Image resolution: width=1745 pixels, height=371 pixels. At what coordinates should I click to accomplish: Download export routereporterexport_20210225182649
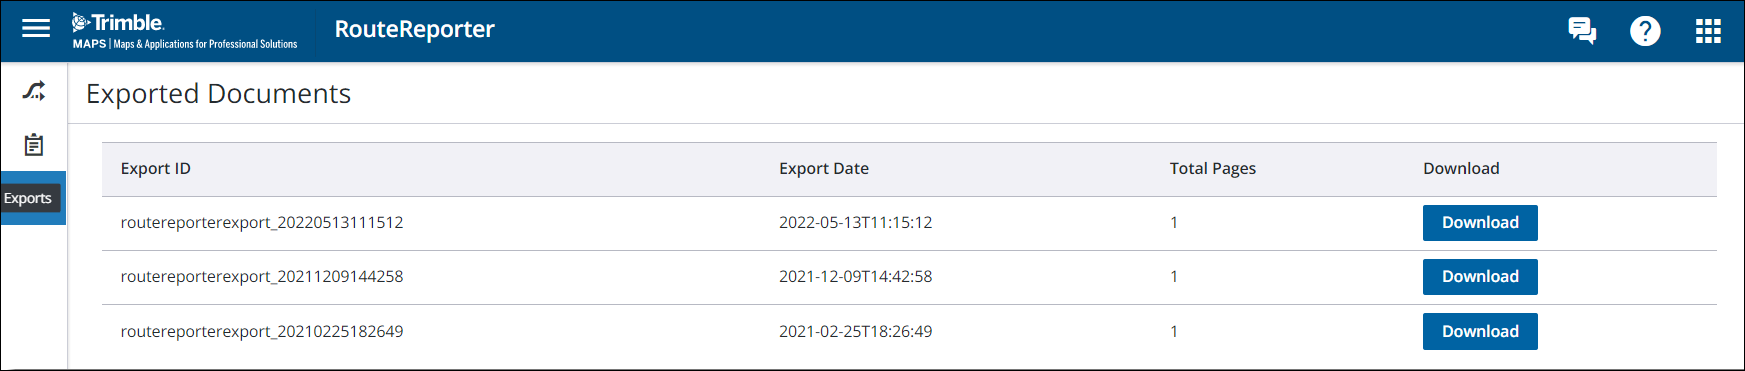(x=1480, y=331)
